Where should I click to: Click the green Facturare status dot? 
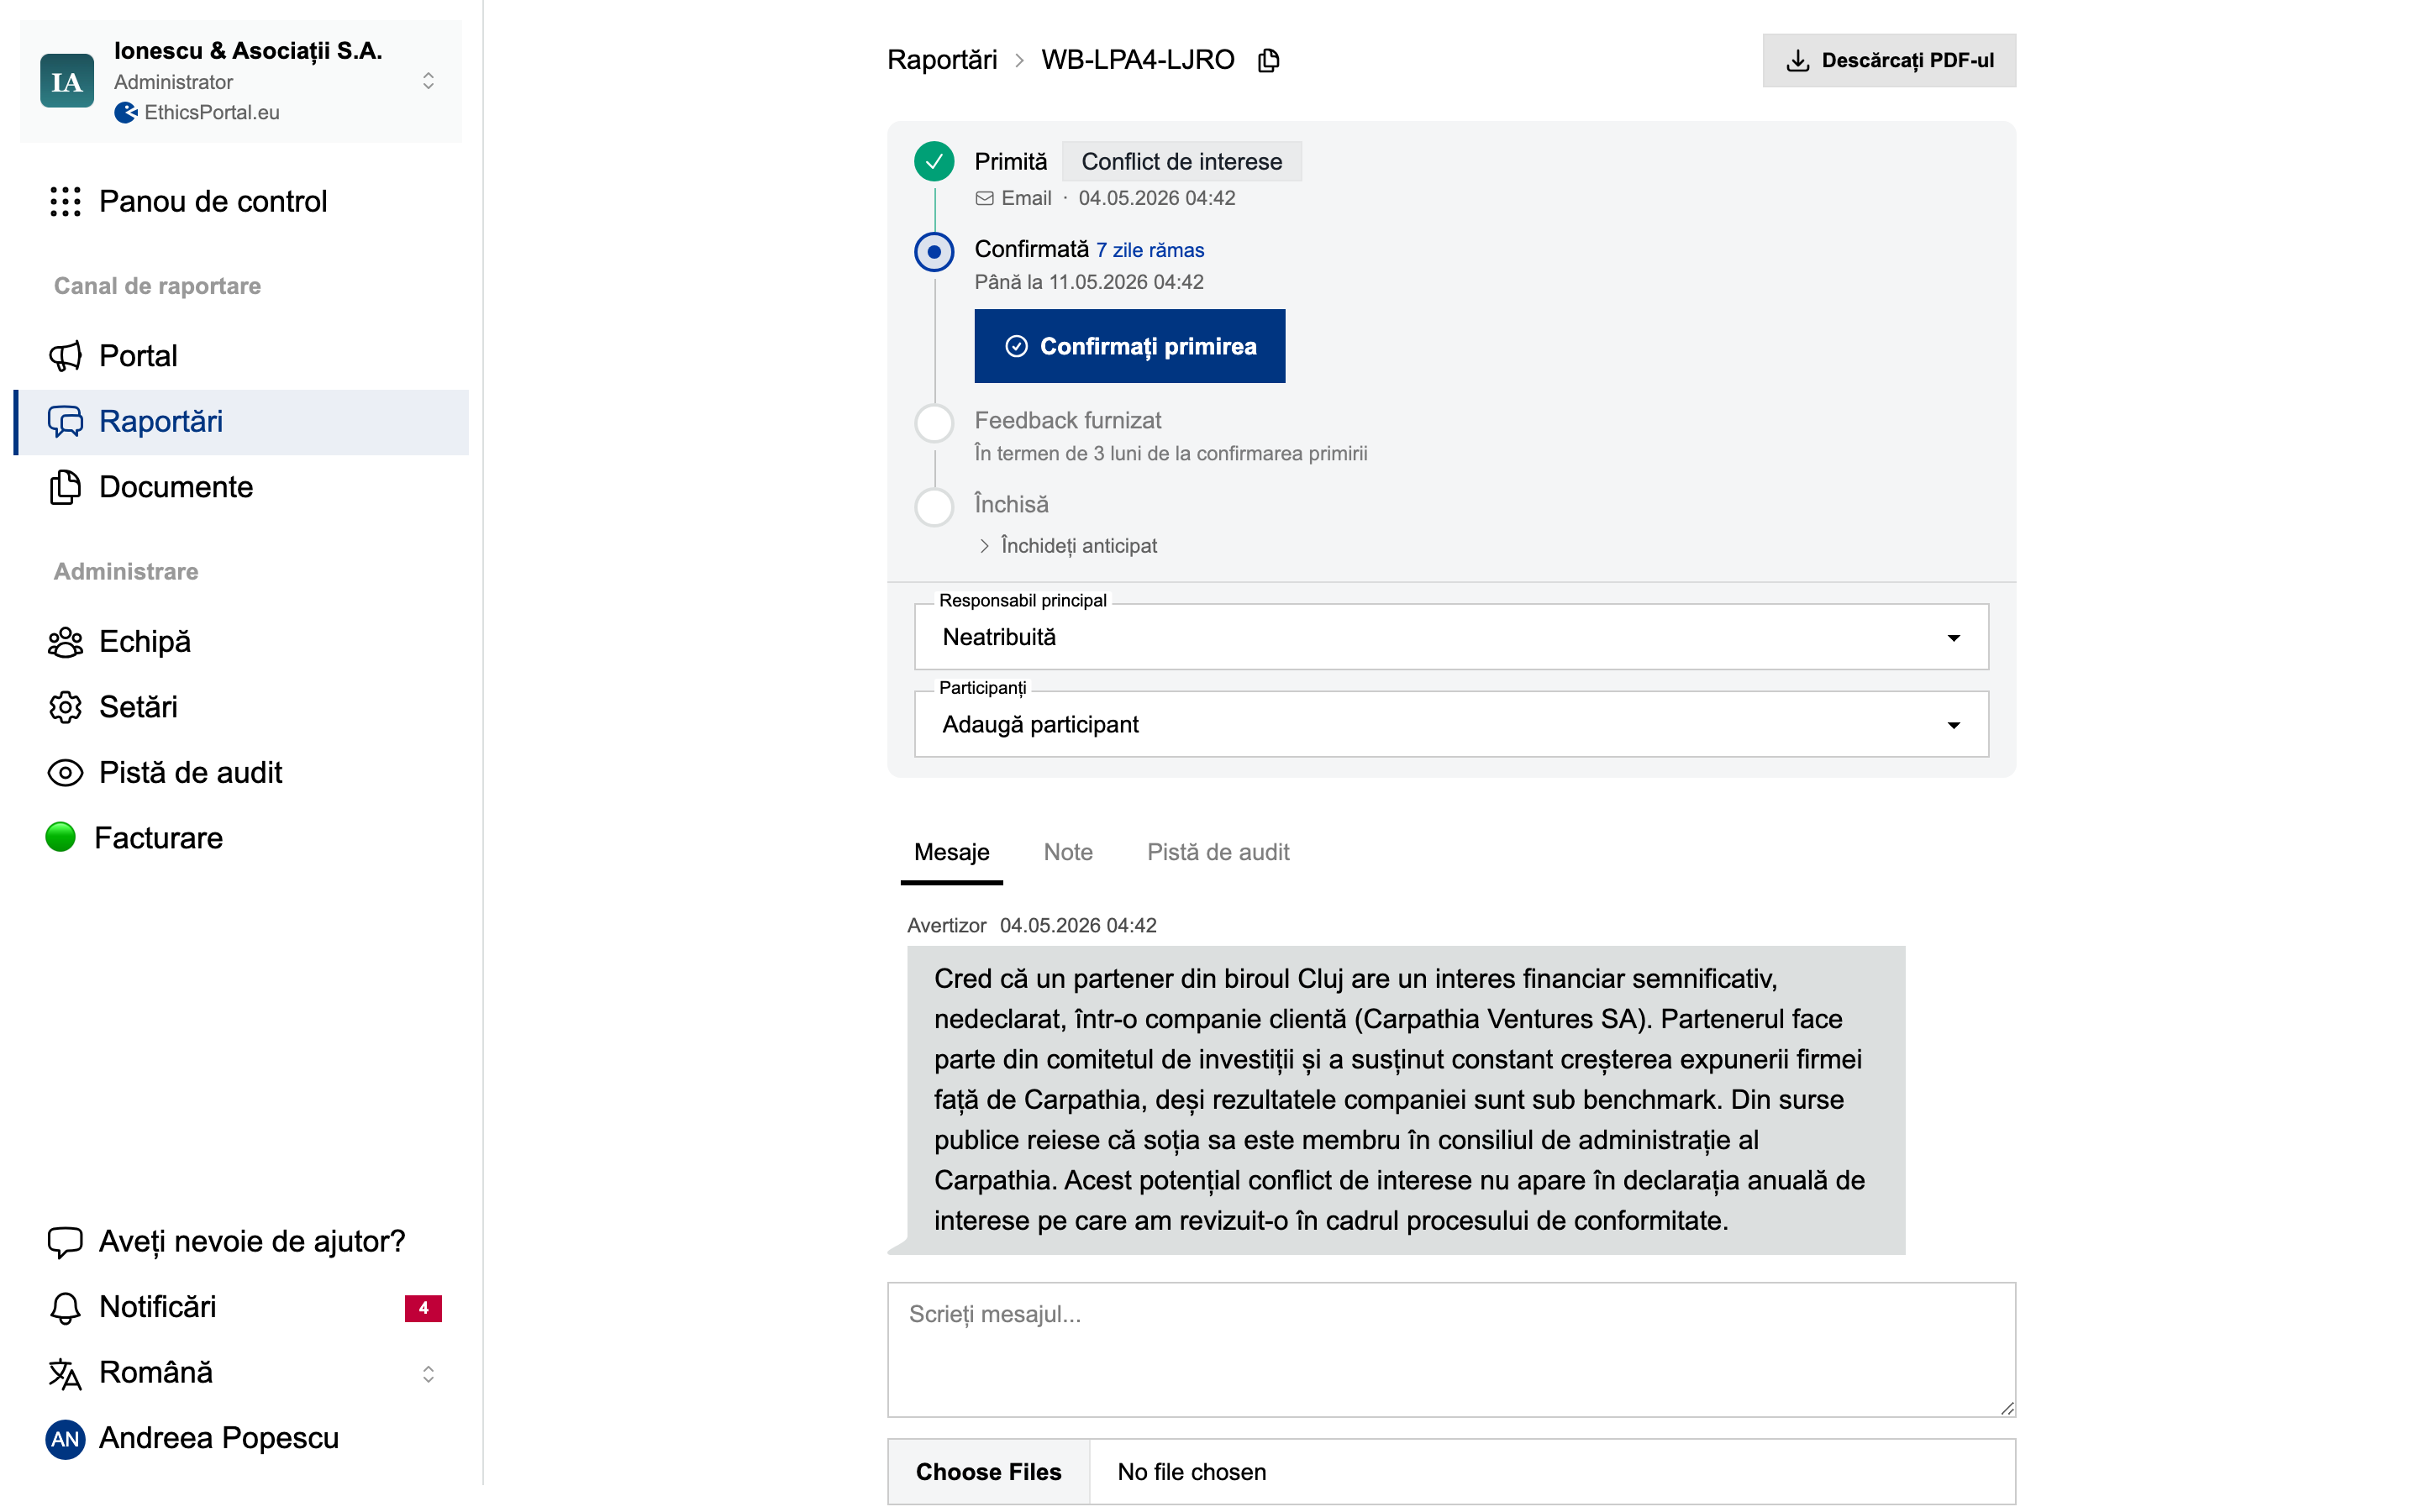tap(61, 837)
